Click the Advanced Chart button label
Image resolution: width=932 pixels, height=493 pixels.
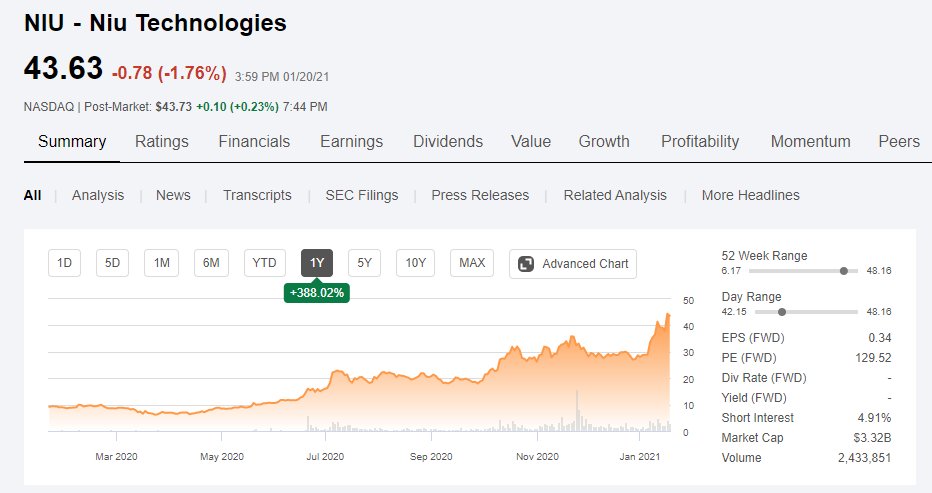point(585,264)
